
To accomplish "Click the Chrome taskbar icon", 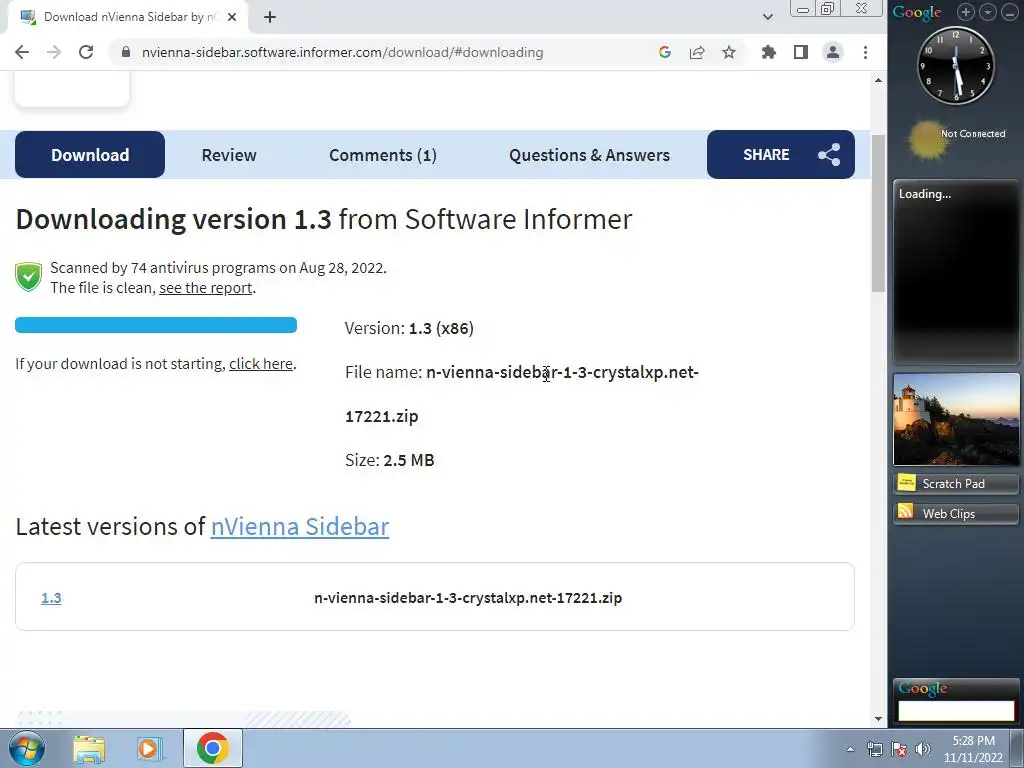I will pos(212,748).
